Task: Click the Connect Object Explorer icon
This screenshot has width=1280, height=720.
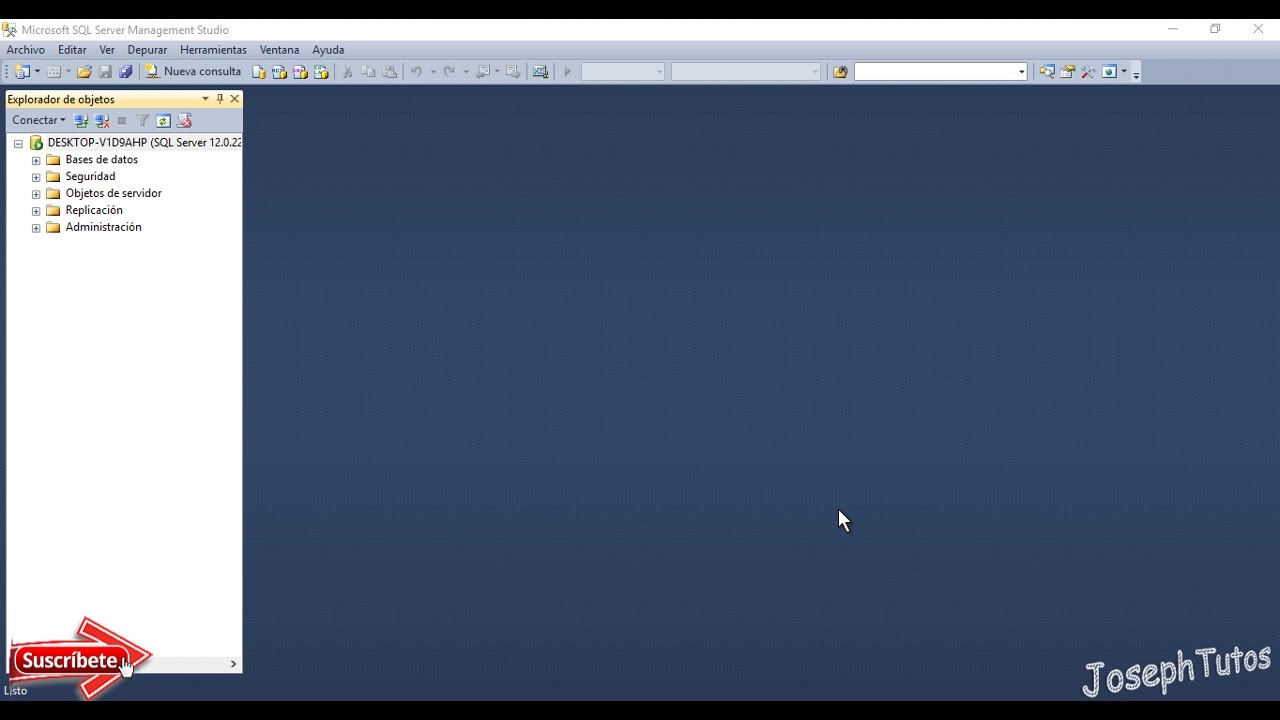Action: pos(81,121)
